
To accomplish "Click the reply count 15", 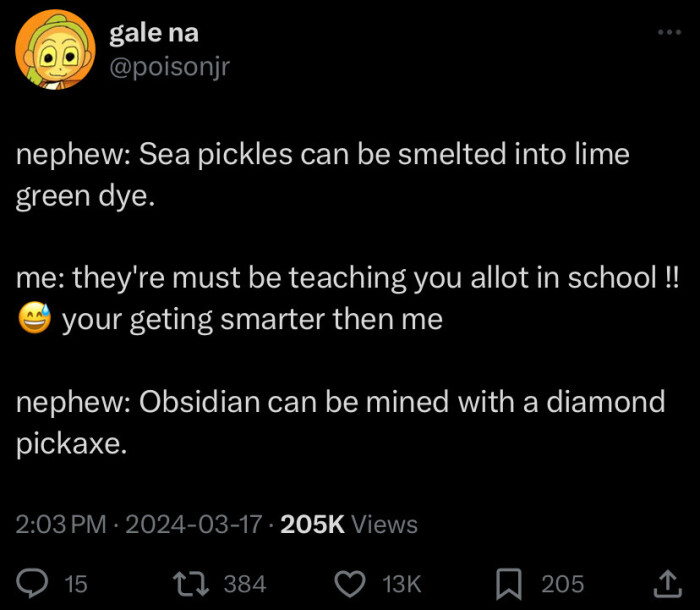I will pyautogui.click(x=76, y=584).
